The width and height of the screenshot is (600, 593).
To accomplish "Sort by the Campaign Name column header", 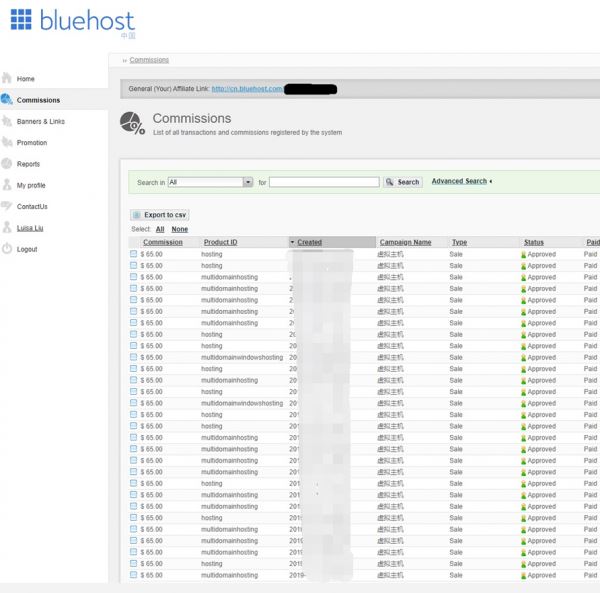I will (x=405, y=242).
